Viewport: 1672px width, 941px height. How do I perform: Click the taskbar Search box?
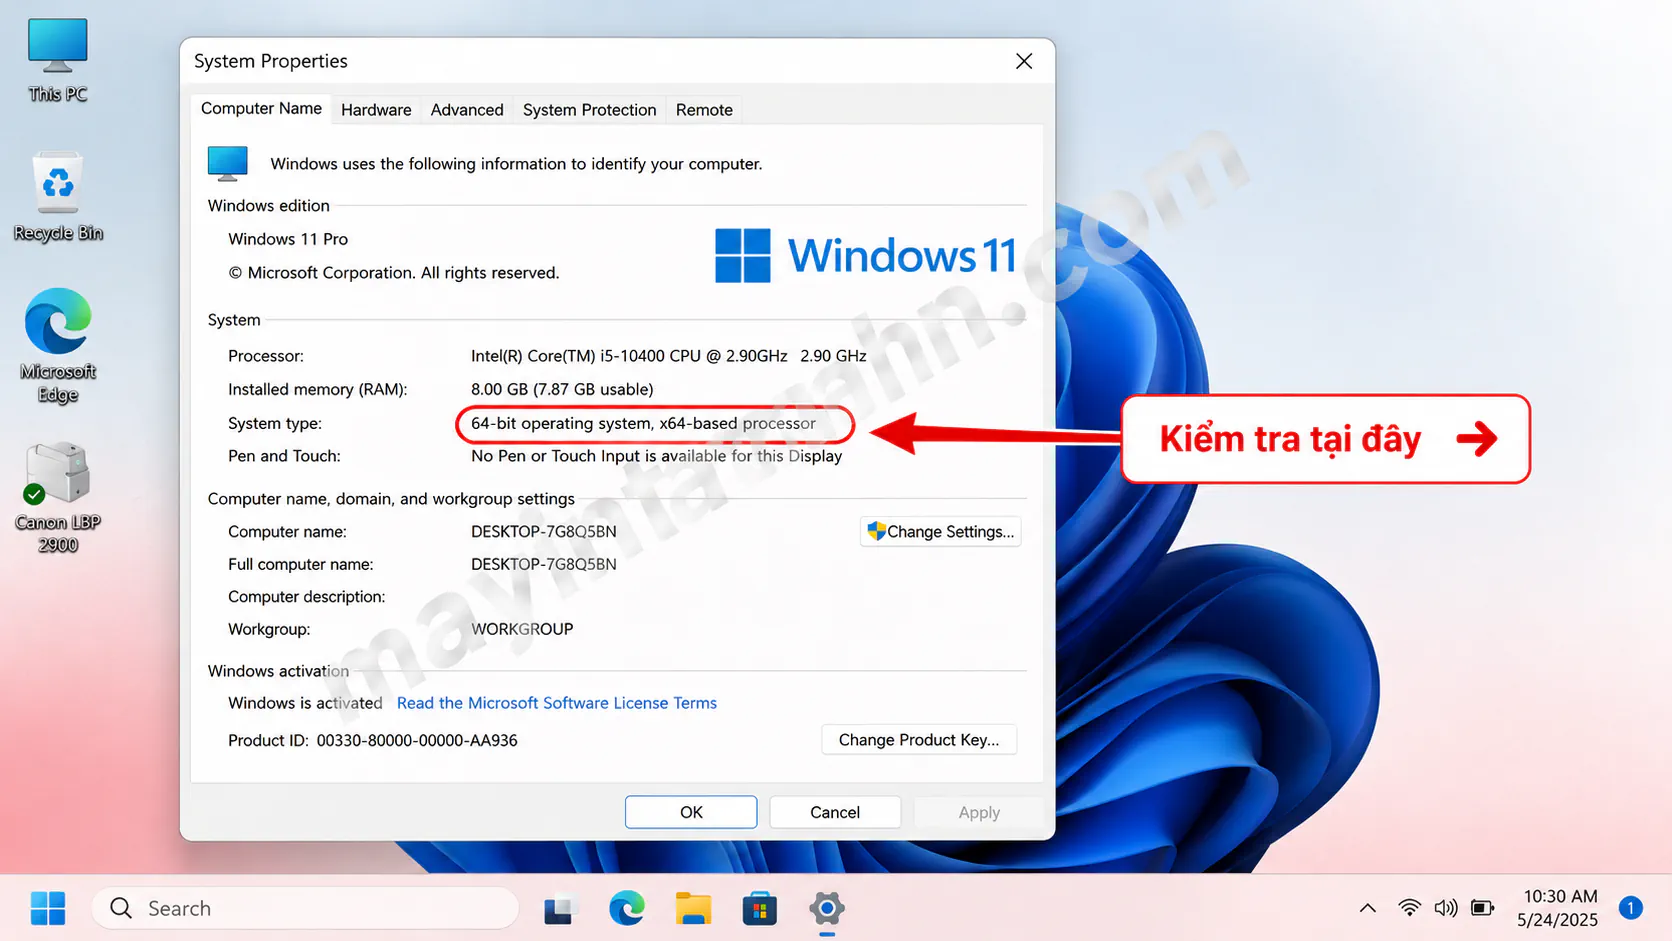[305, 908]
